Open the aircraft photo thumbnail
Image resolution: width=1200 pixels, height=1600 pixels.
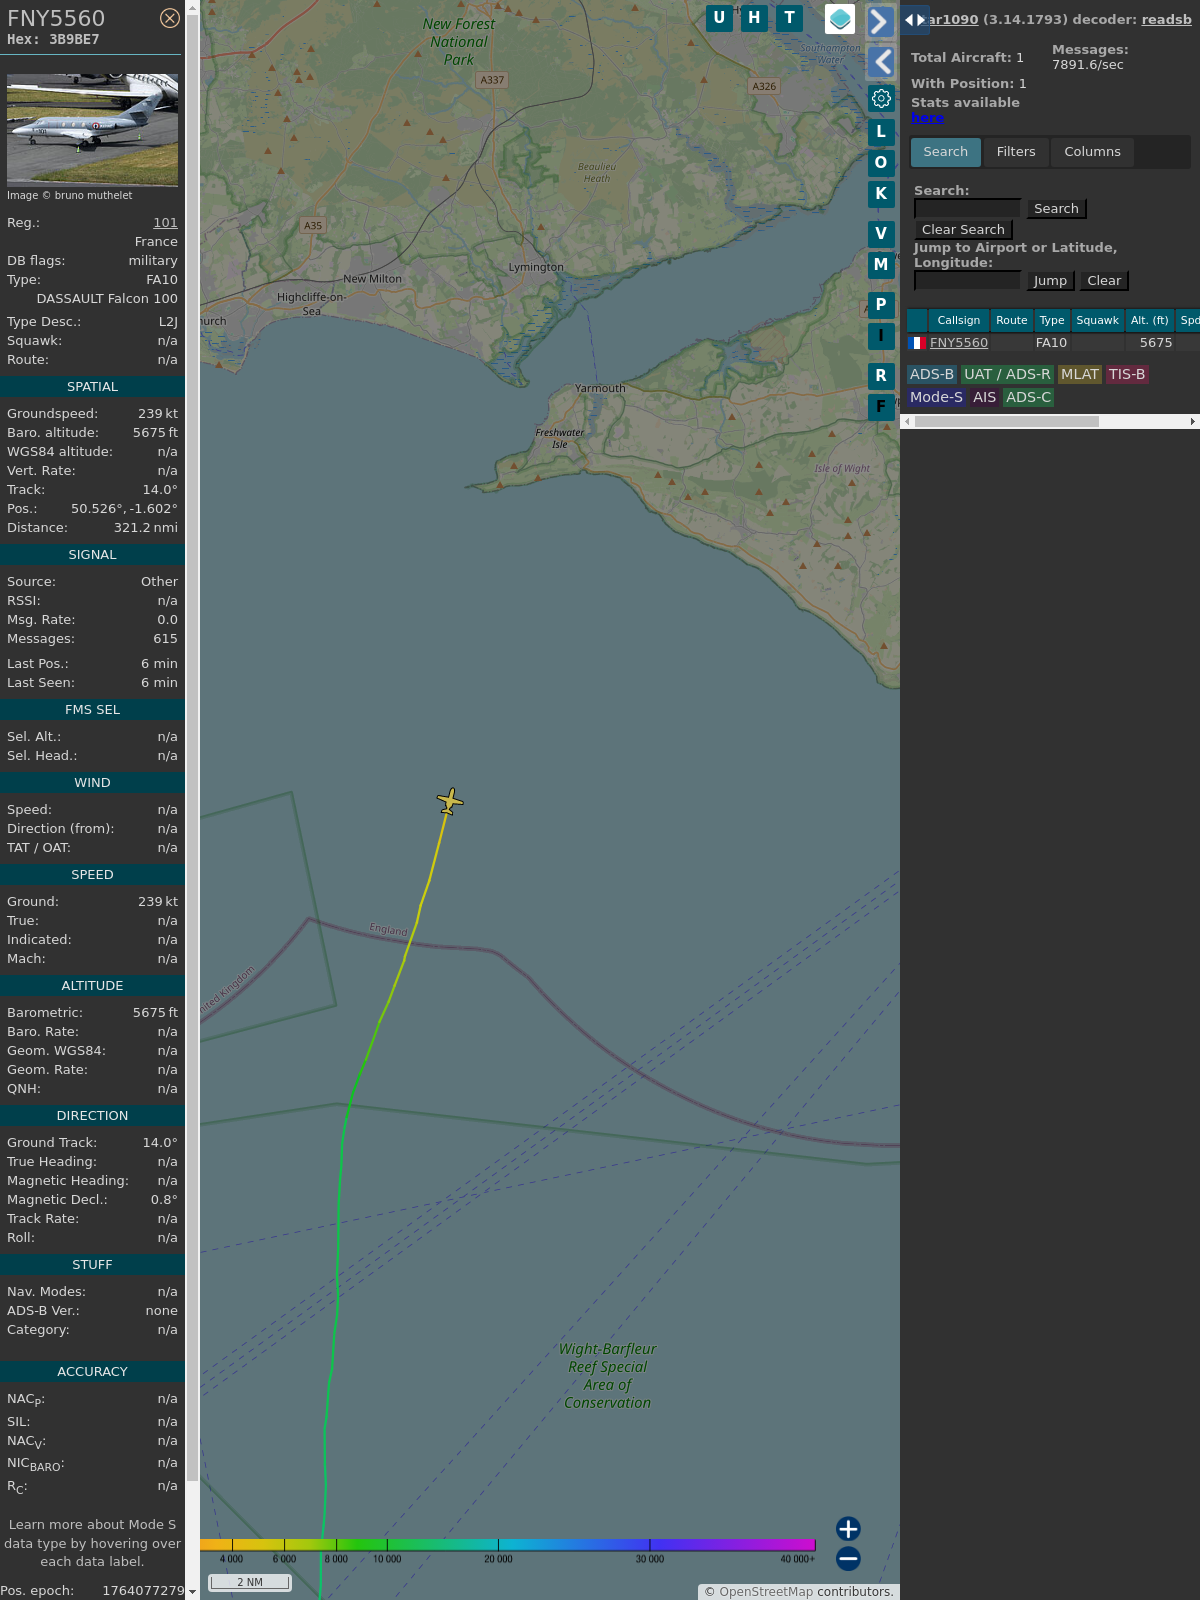92,129
